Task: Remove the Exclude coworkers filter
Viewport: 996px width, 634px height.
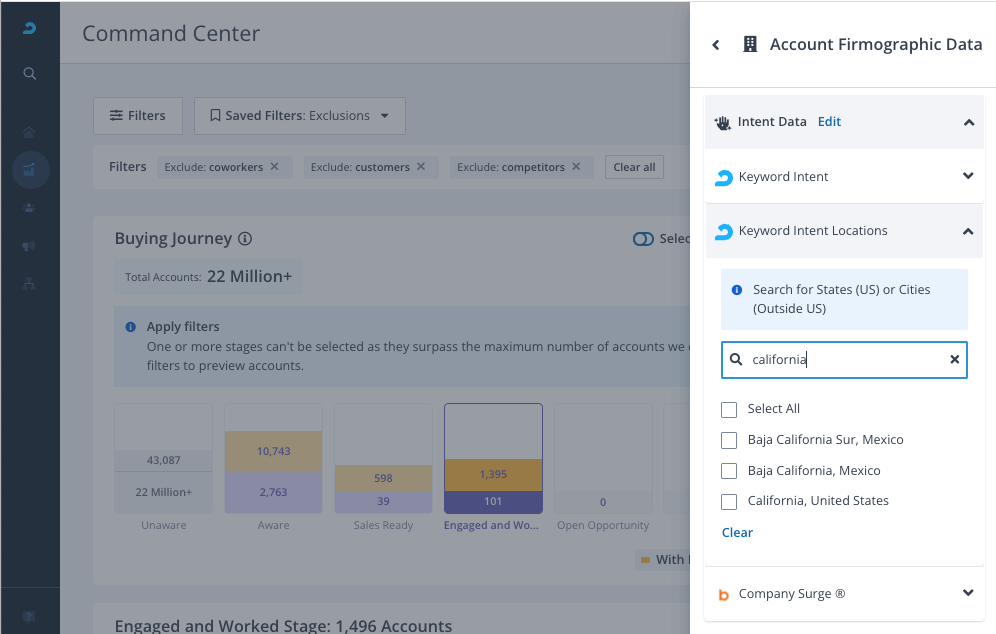Action: coord(275,167)
